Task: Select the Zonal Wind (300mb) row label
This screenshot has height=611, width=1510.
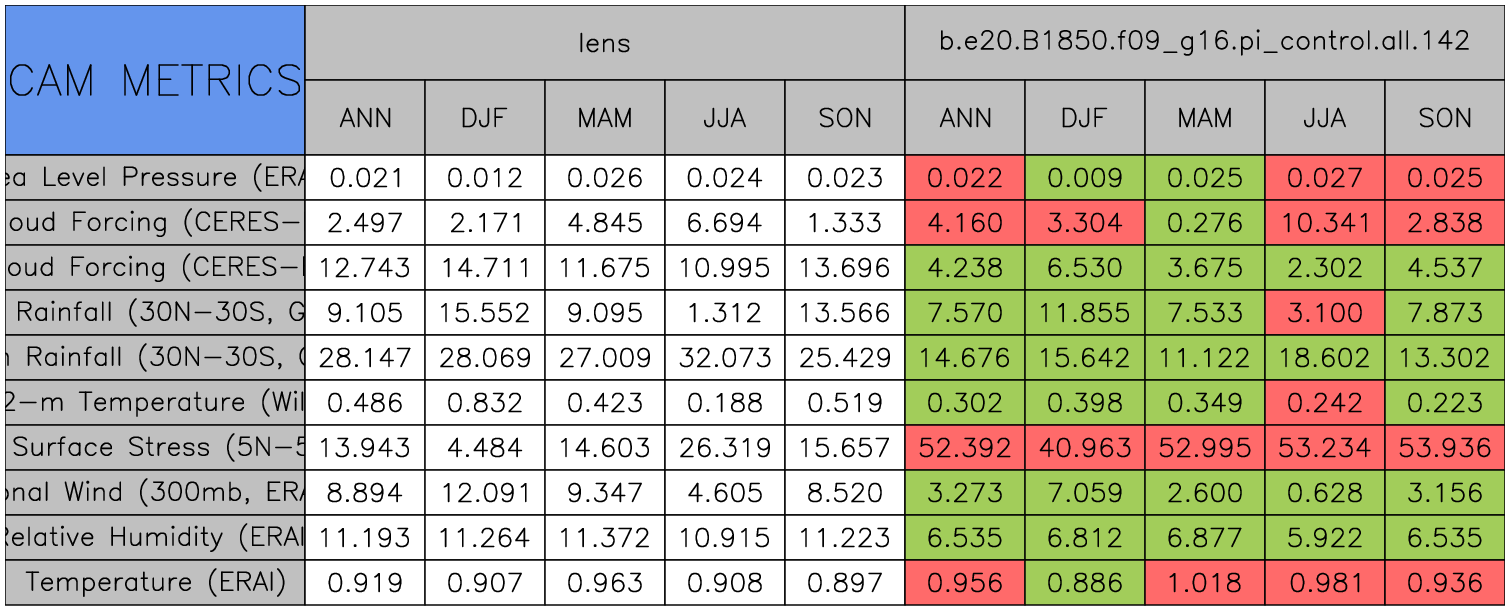Action: tap(155, 492)
